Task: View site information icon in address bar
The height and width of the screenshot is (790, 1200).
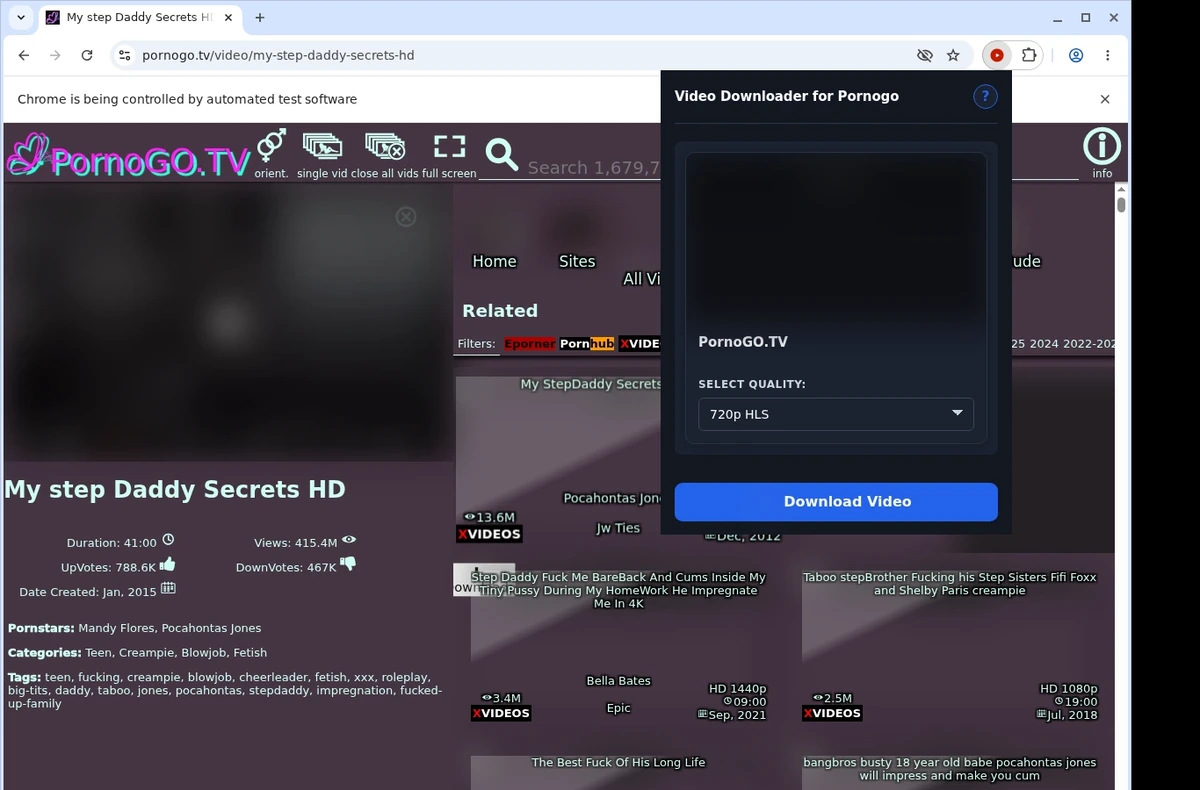Action: tap(124, 56)
